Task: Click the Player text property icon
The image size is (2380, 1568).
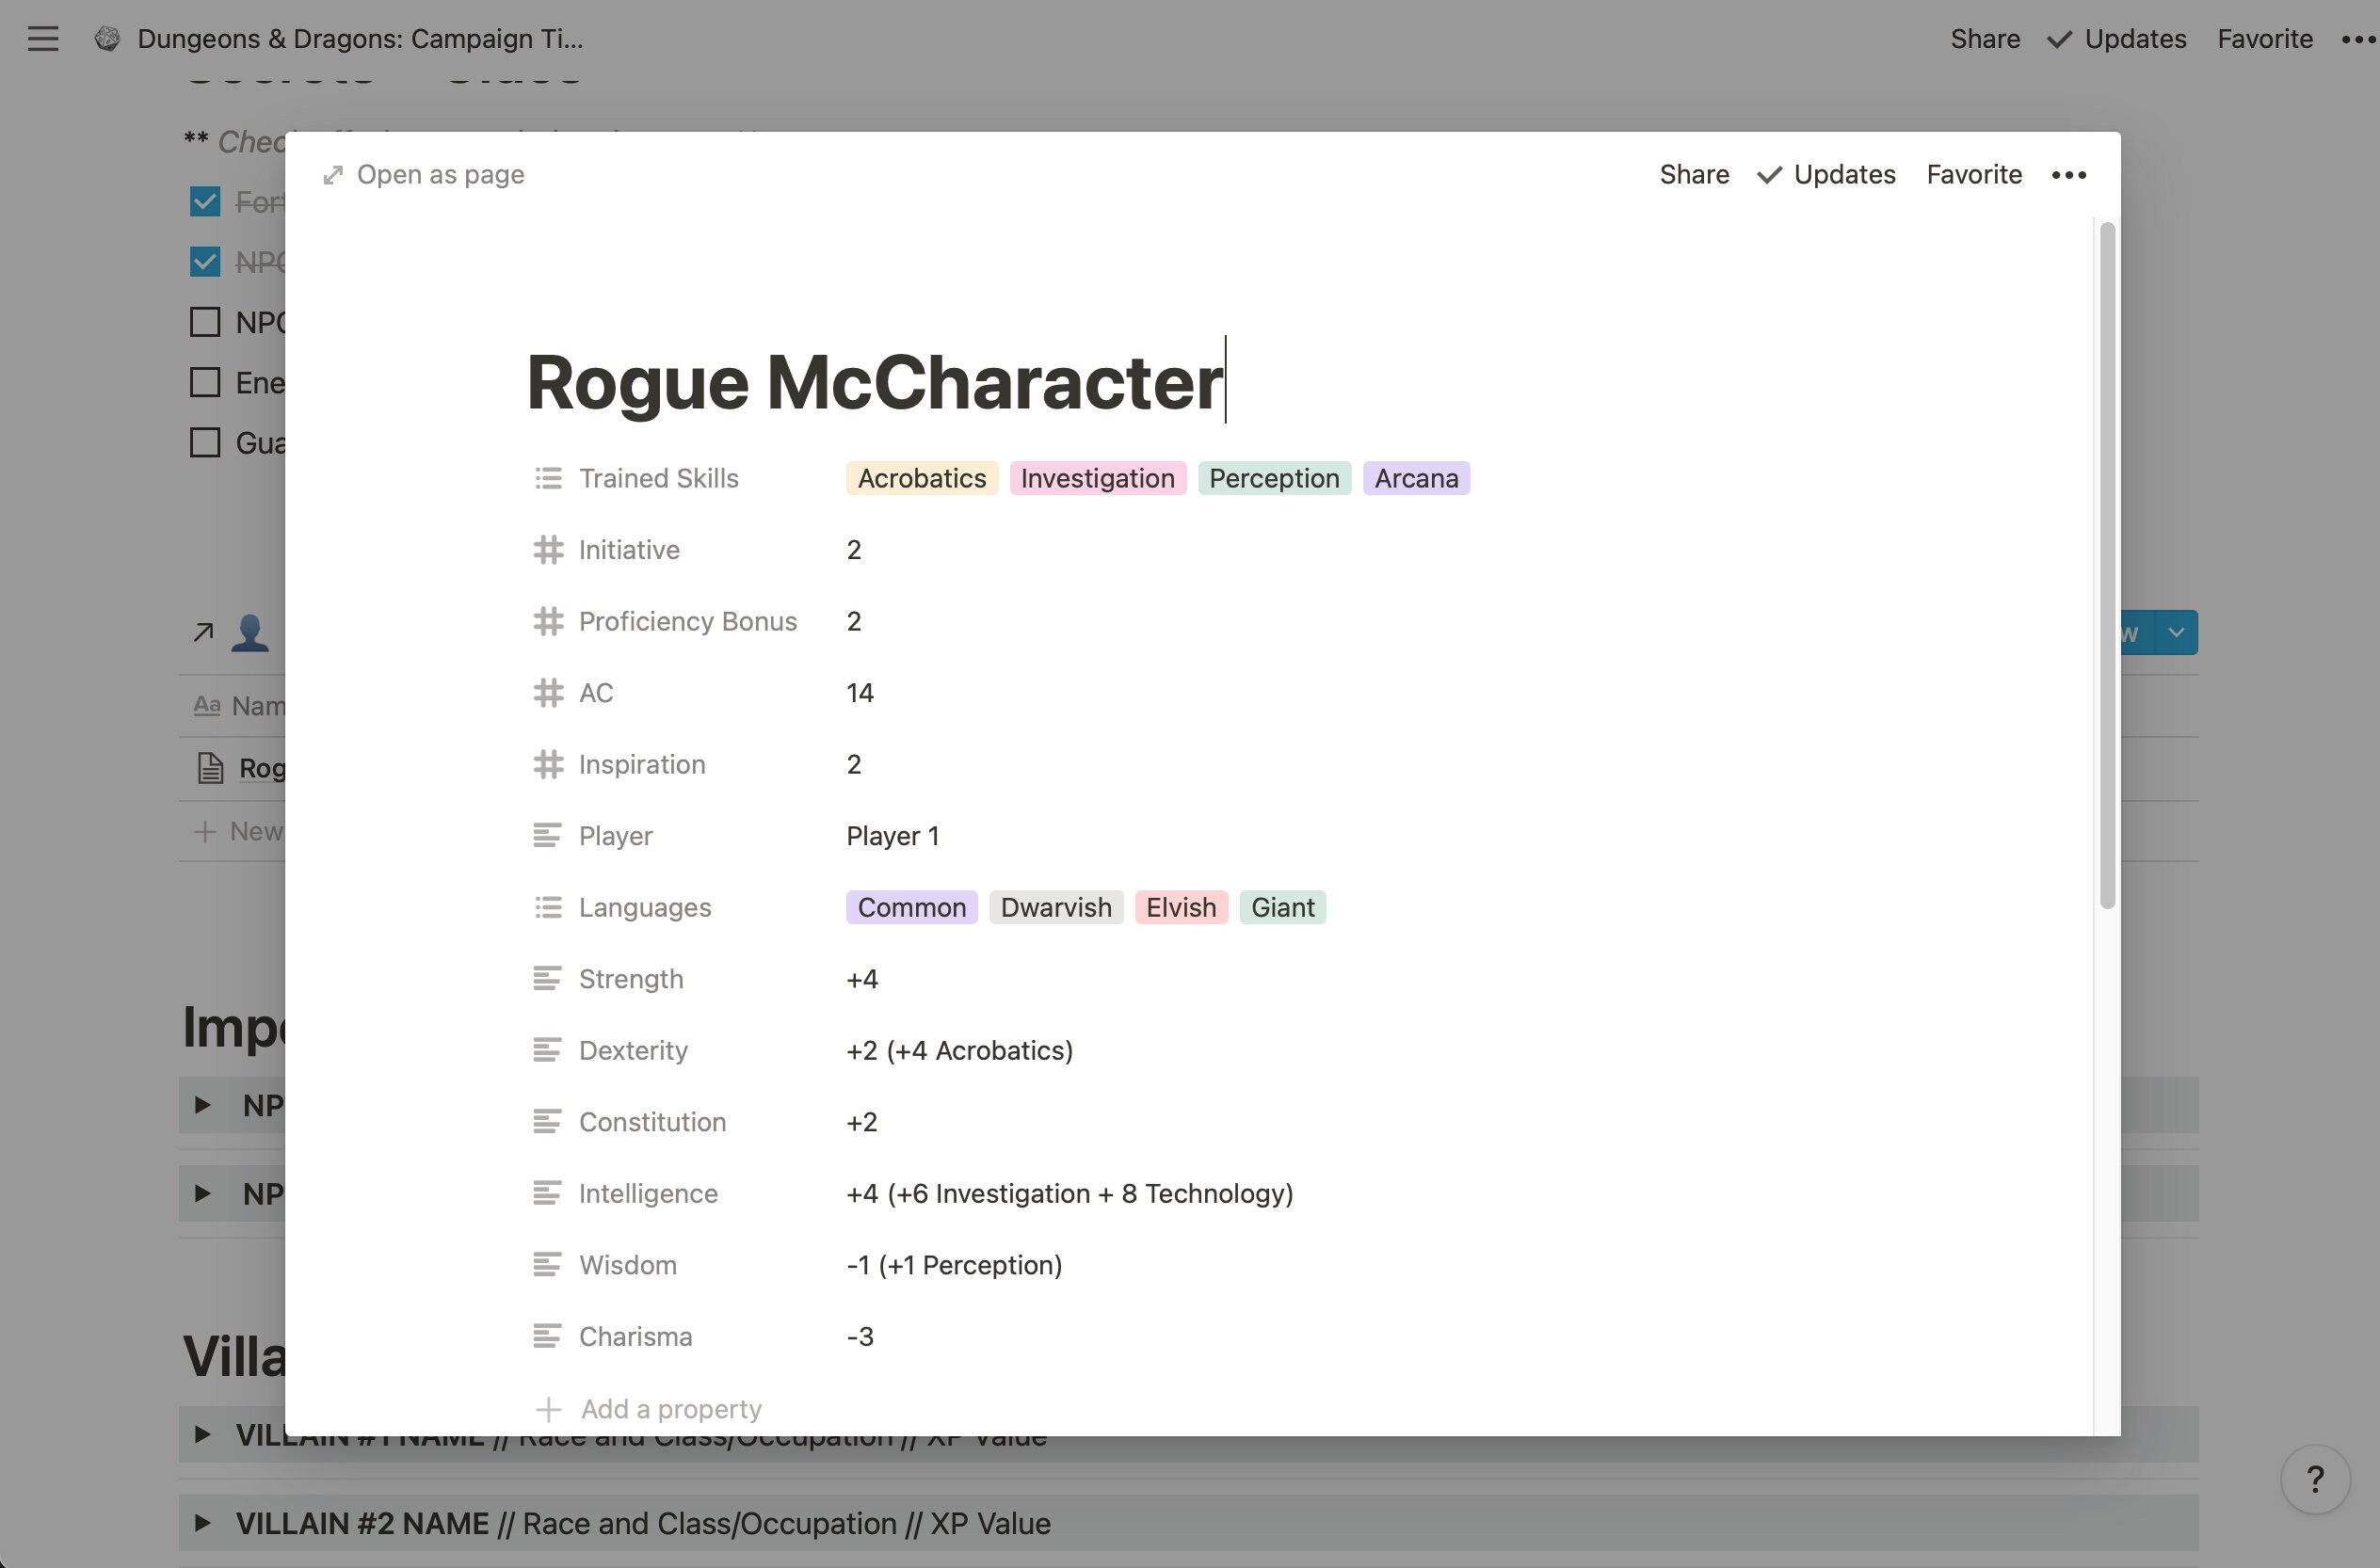Action: tap(548, 835)
